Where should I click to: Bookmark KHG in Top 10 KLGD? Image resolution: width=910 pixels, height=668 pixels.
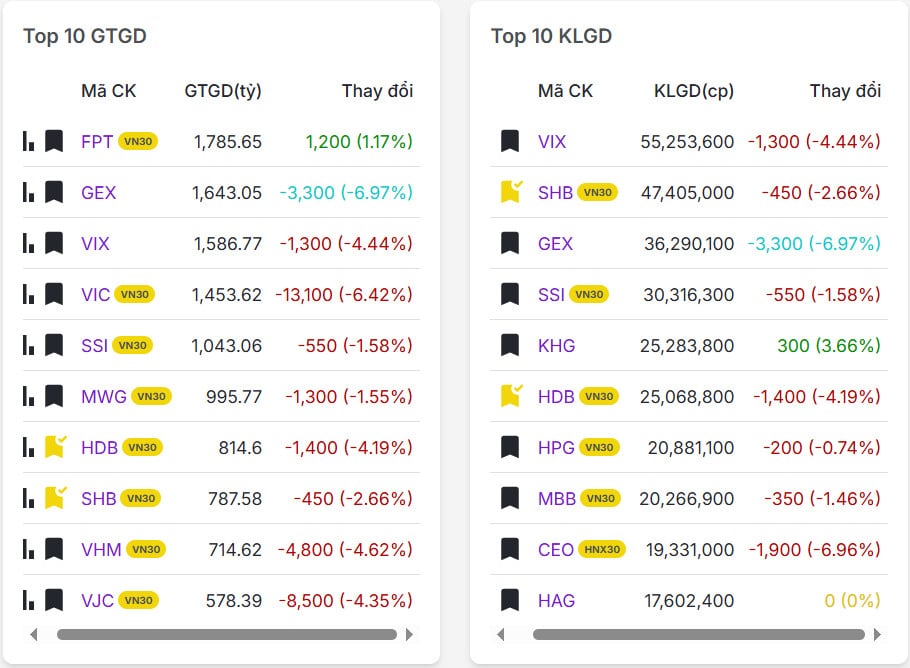[510, 345]
